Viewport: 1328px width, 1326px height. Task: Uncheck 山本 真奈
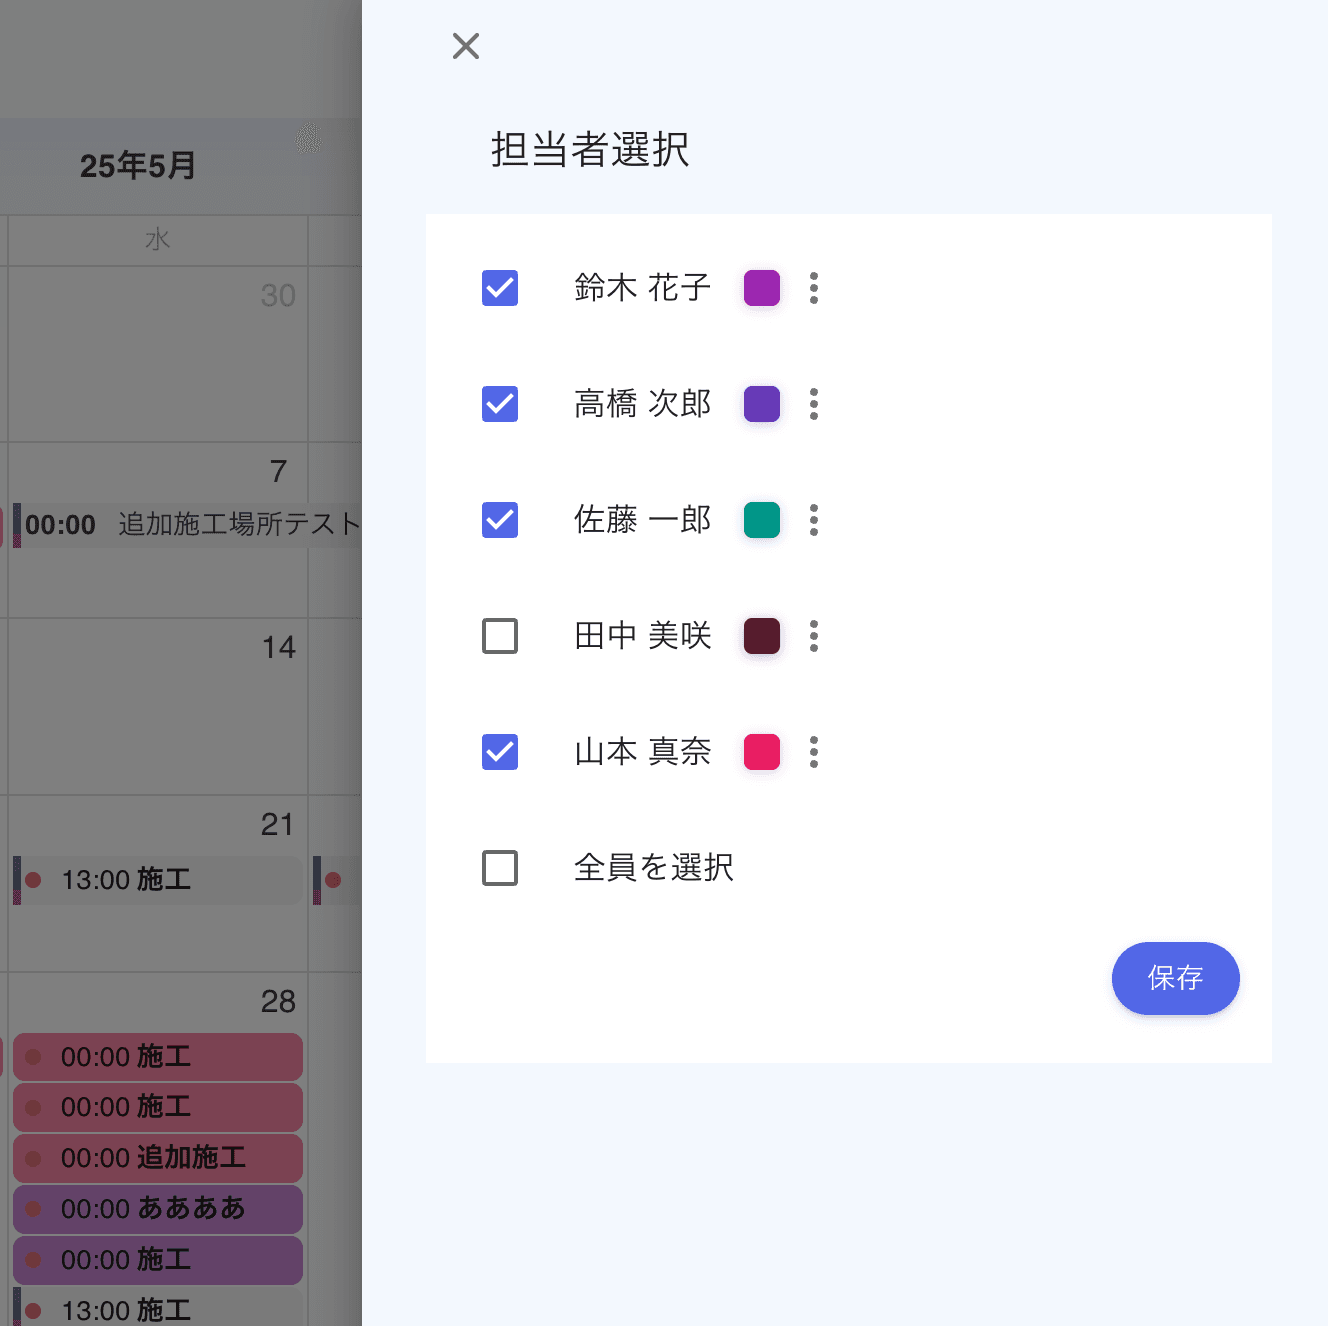coord(499,752)
